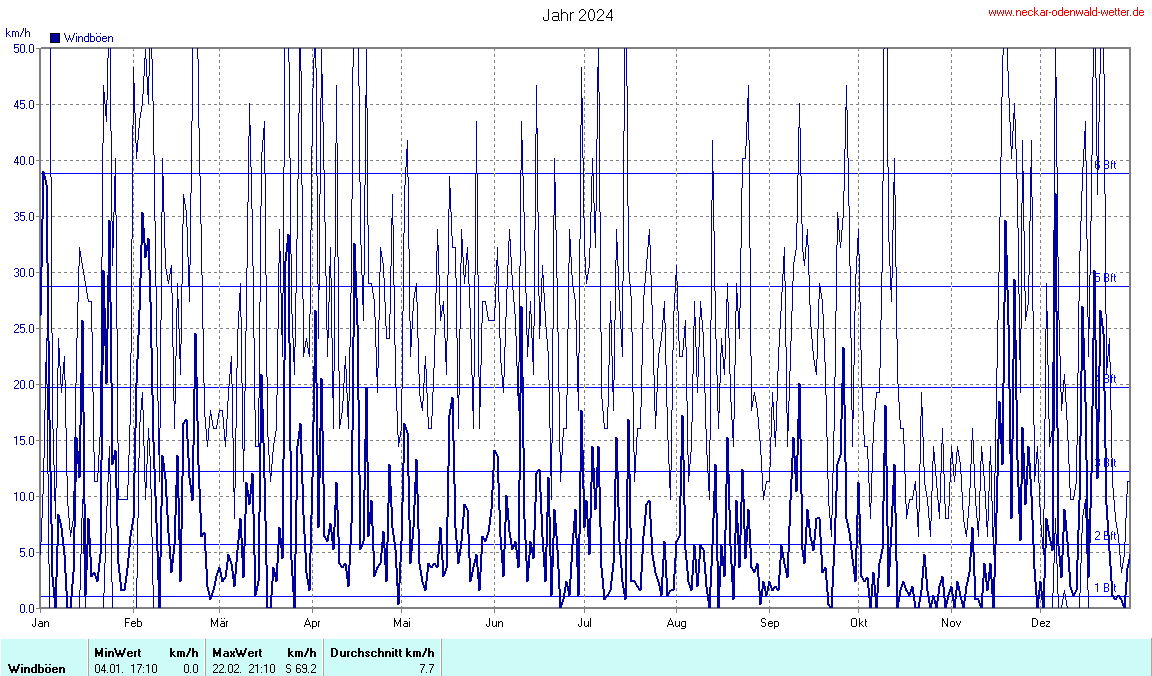This screenshot has height=676, width=1152.
Task: Click the 5 Bft threshold label
Action: (x=1105, y=278)
